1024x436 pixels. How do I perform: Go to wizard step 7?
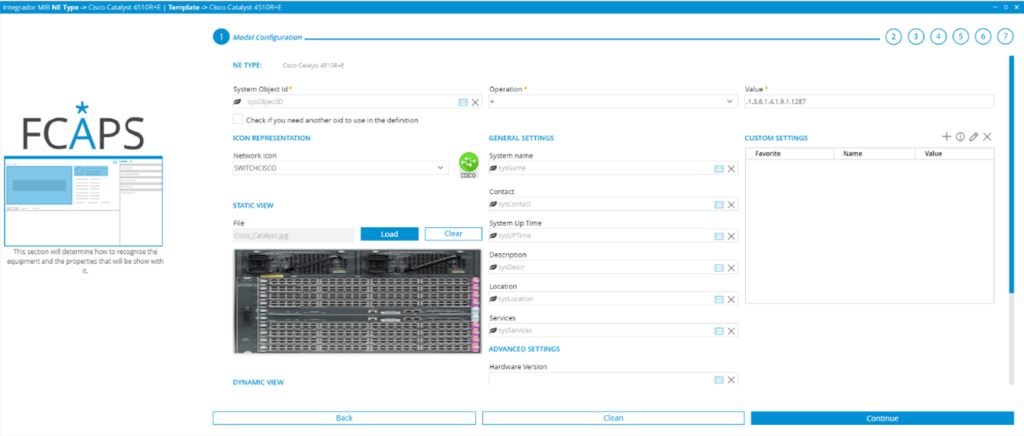1006,37
